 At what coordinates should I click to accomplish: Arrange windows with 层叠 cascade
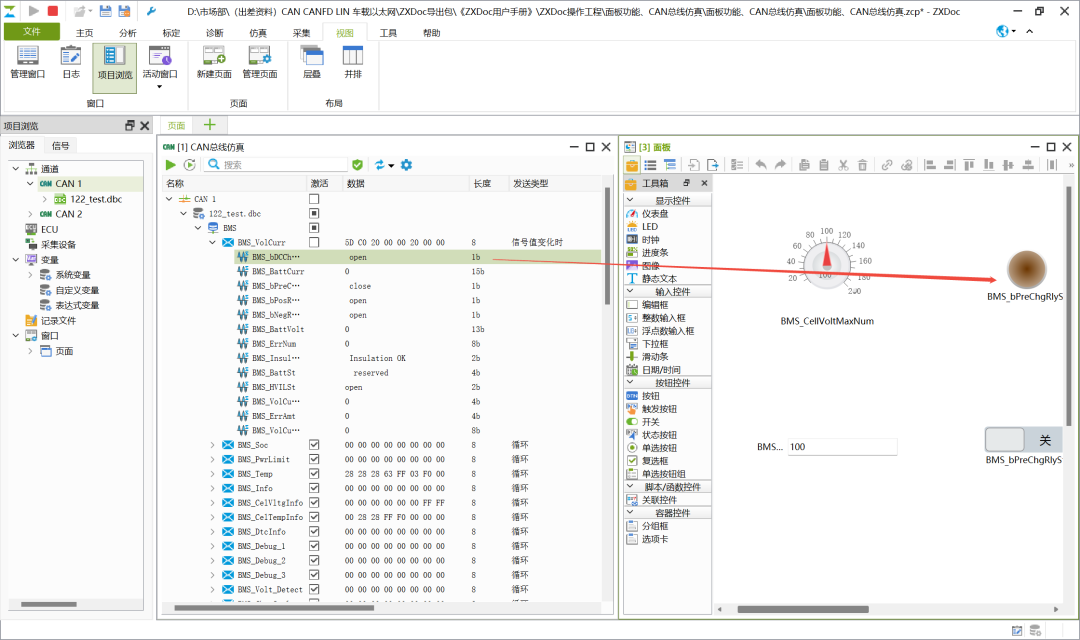pos(312,63)
